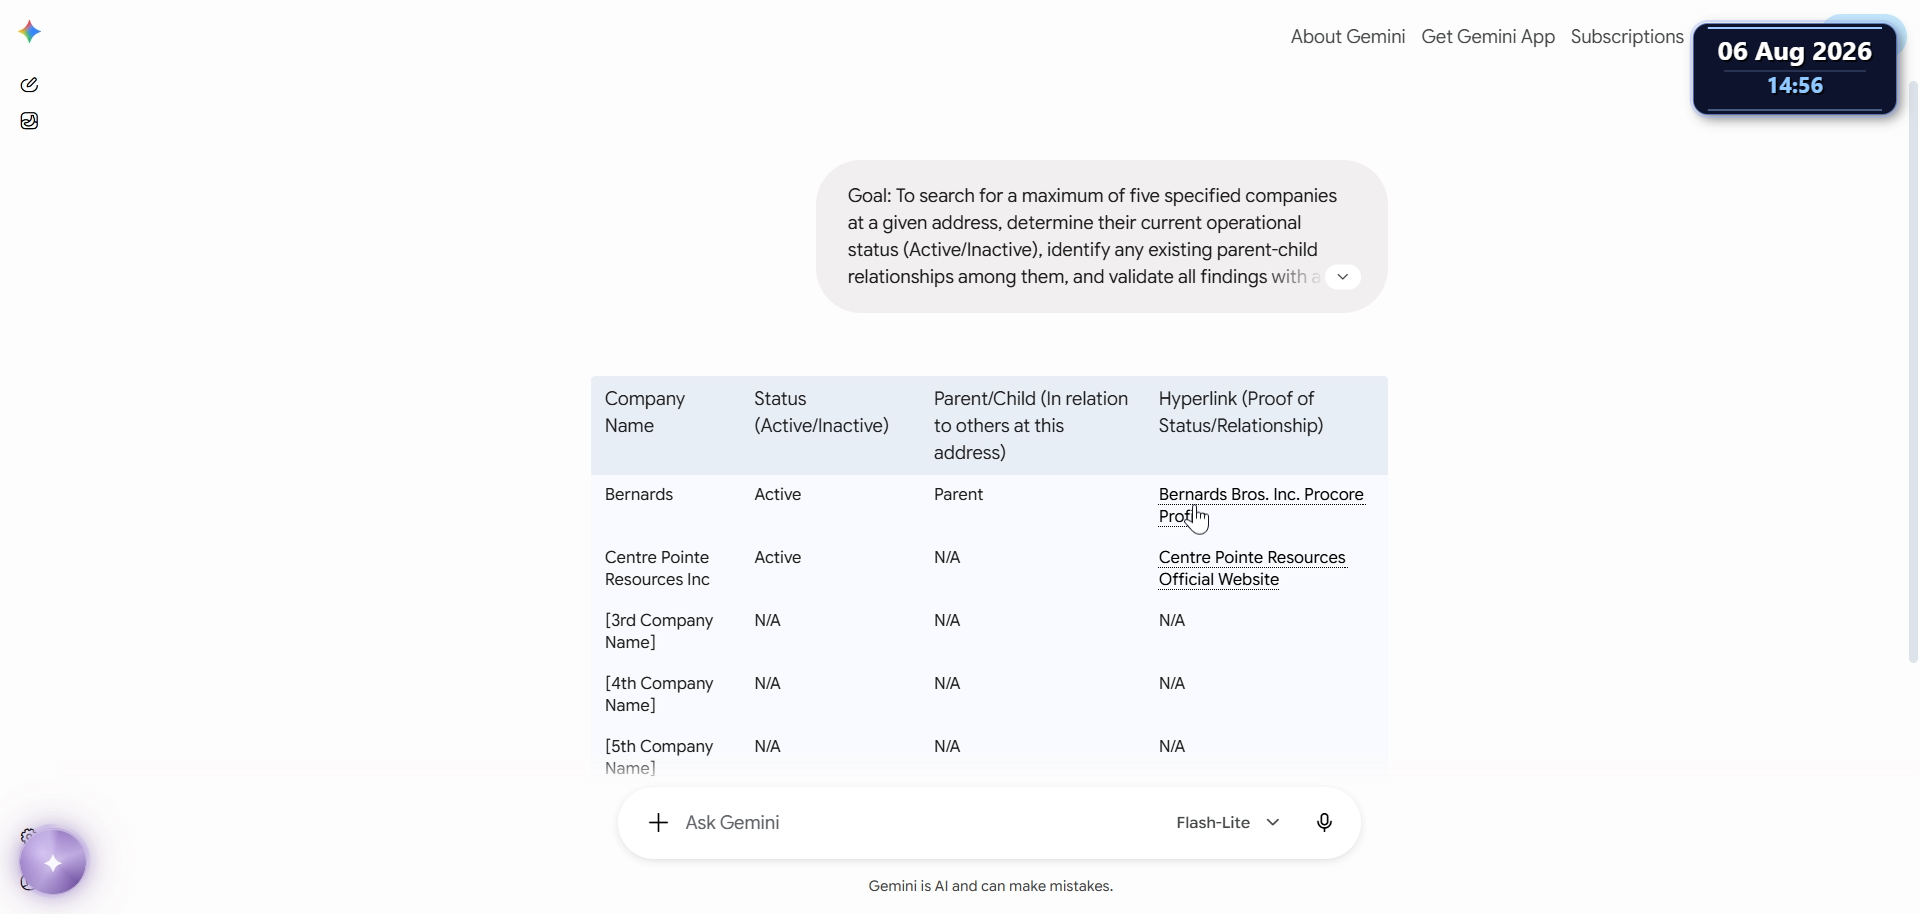Viewport: 1920px width, 914px height.
Task: Open settings gear behind purple orb
Action: [28, 835]
